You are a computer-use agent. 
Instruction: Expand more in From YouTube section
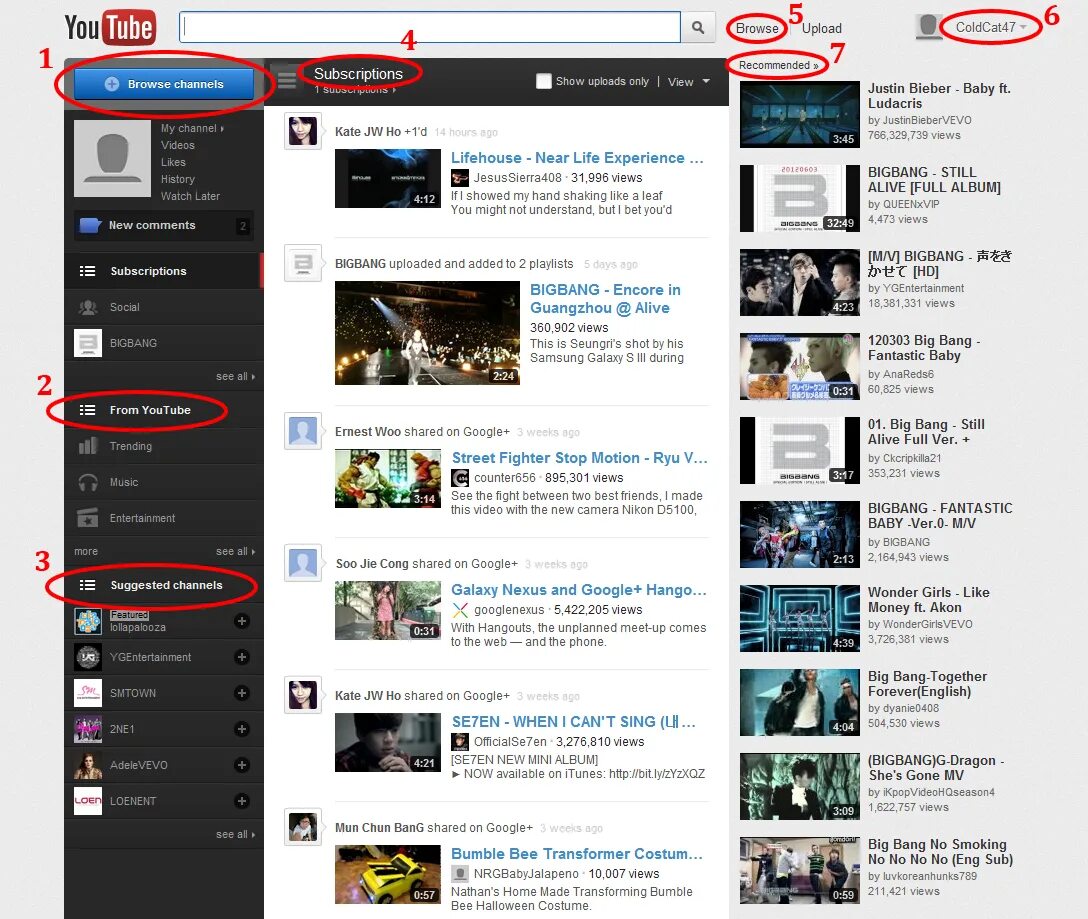click(86, 551)
